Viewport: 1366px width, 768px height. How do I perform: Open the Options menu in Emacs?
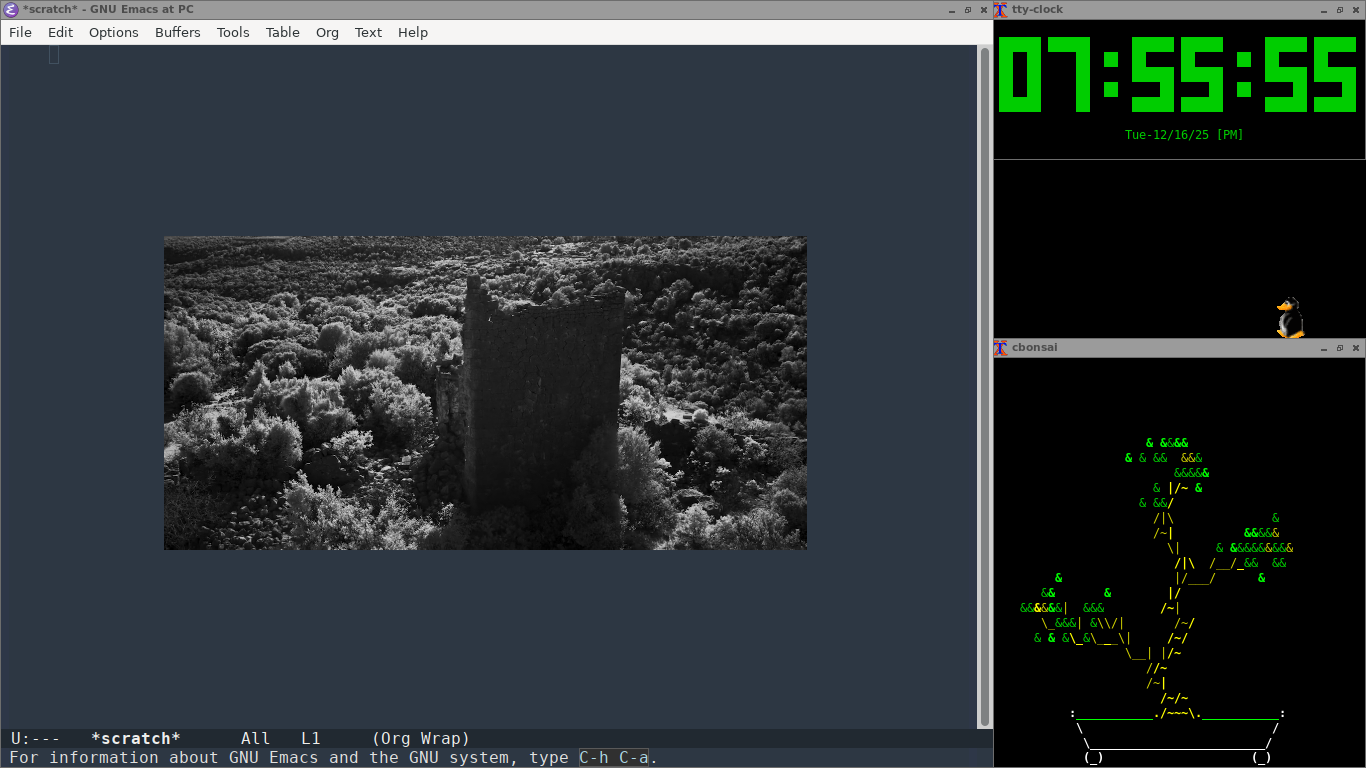point(114,32)
